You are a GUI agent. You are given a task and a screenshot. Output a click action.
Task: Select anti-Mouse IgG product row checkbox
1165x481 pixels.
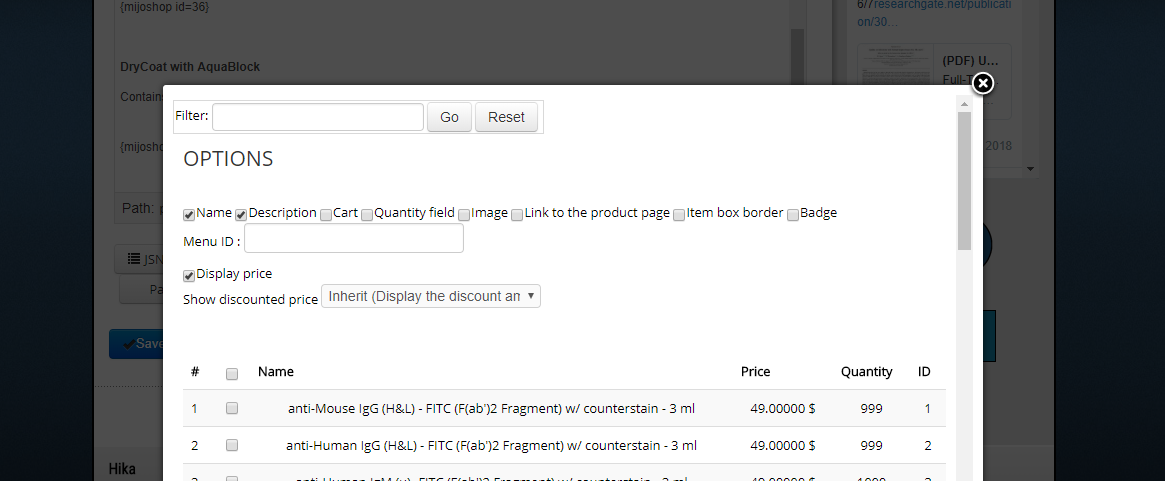coord(232,408)
